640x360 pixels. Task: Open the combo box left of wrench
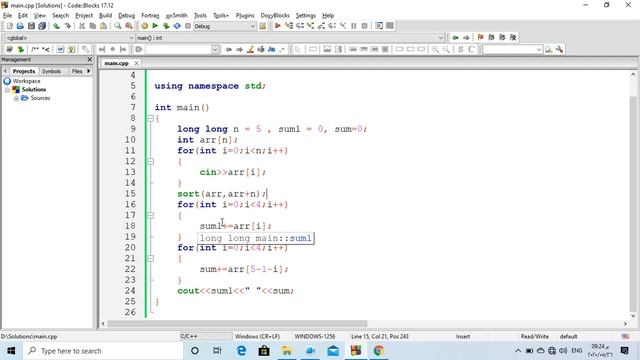click(x=513, y=49)
